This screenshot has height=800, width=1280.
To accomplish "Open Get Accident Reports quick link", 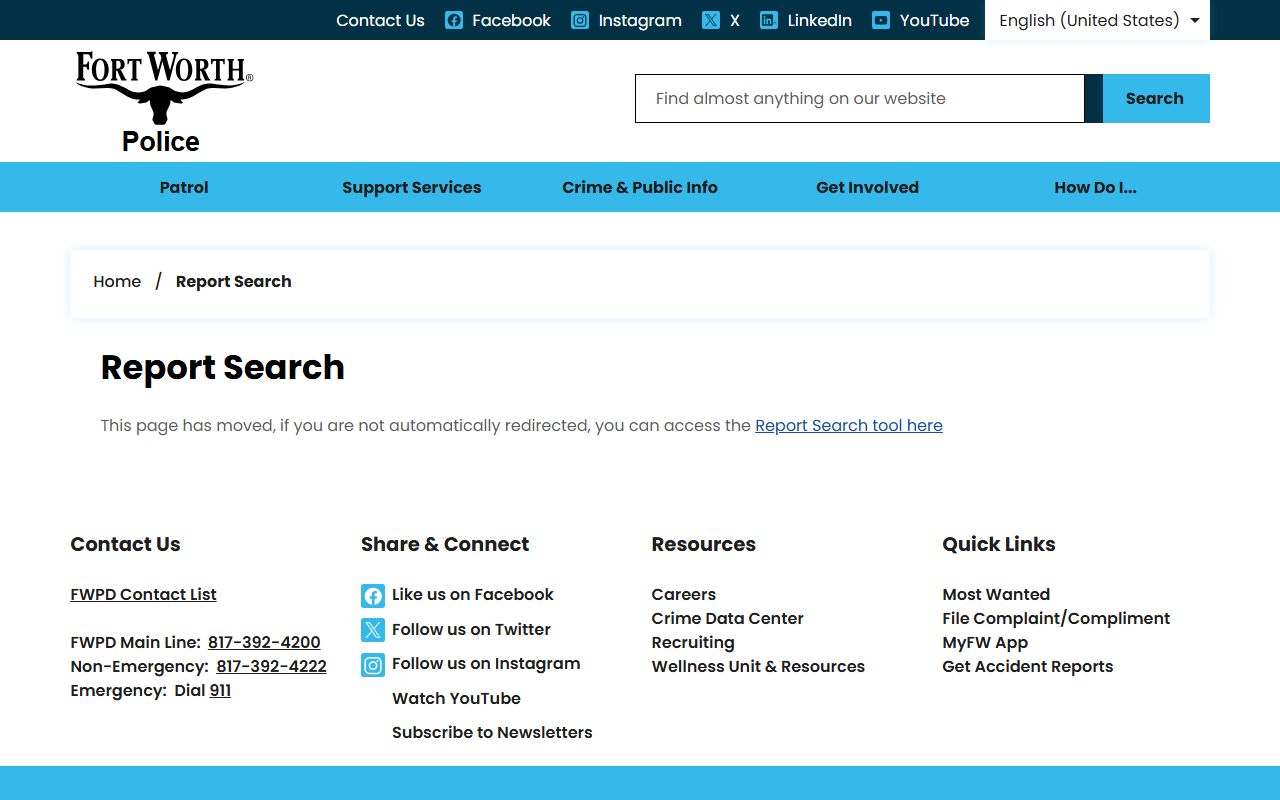I will tap(1027, 667).
